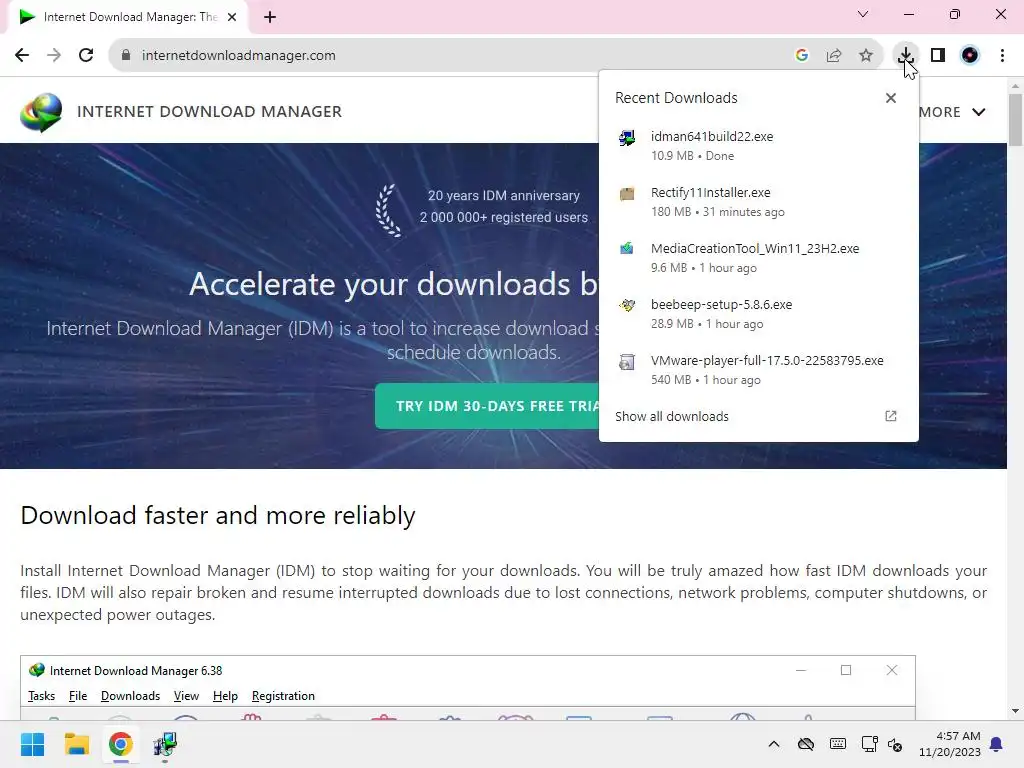Show hidden system tray icons
1024x768 pixels.
pyautogui.click(x=774, y=744)
